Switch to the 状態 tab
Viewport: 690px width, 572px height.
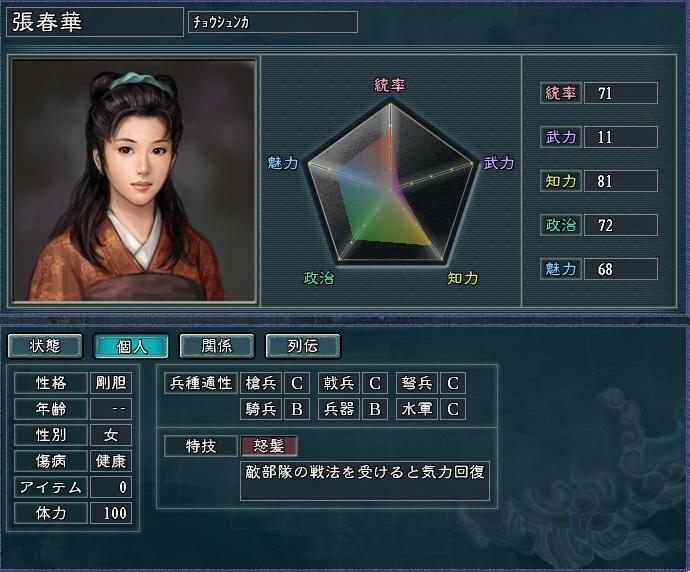(x=45, y=346)
